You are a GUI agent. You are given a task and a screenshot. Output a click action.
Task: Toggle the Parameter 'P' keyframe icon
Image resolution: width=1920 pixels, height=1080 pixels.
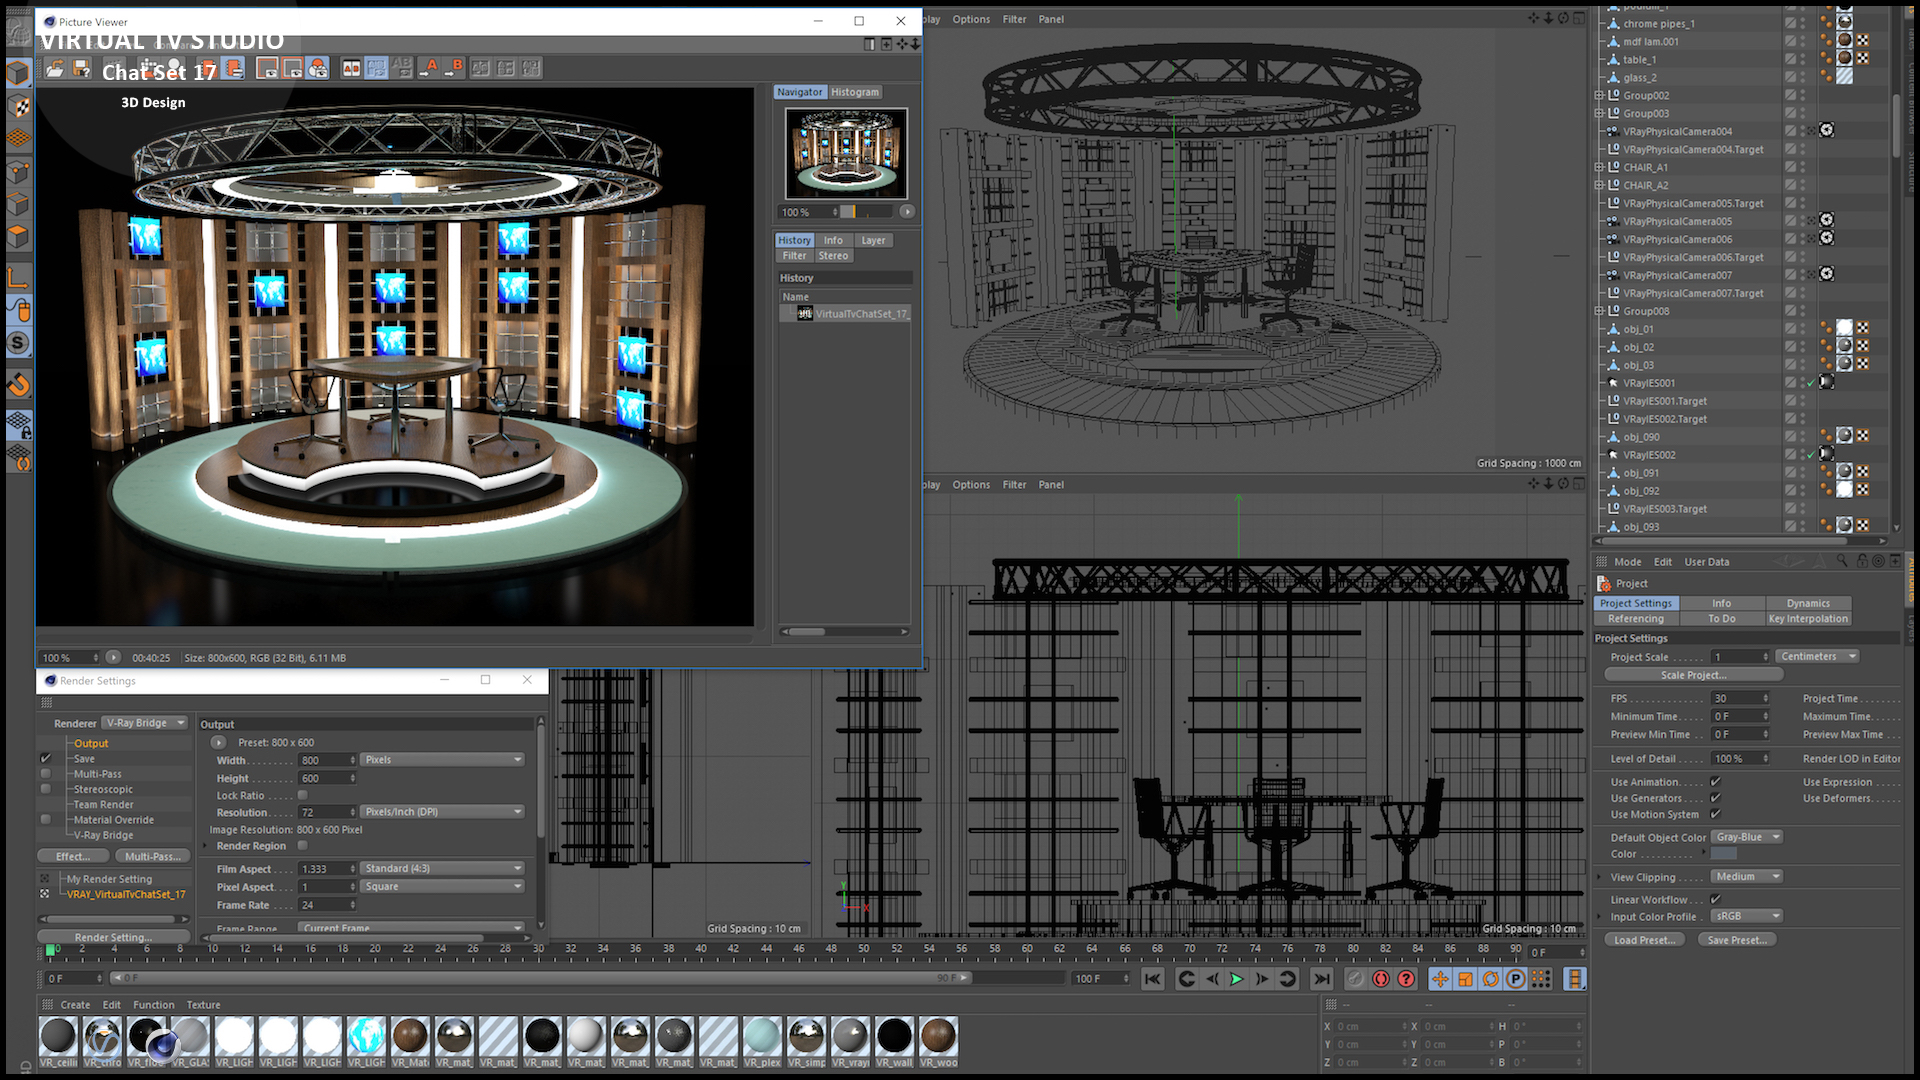click(1516, 979)
